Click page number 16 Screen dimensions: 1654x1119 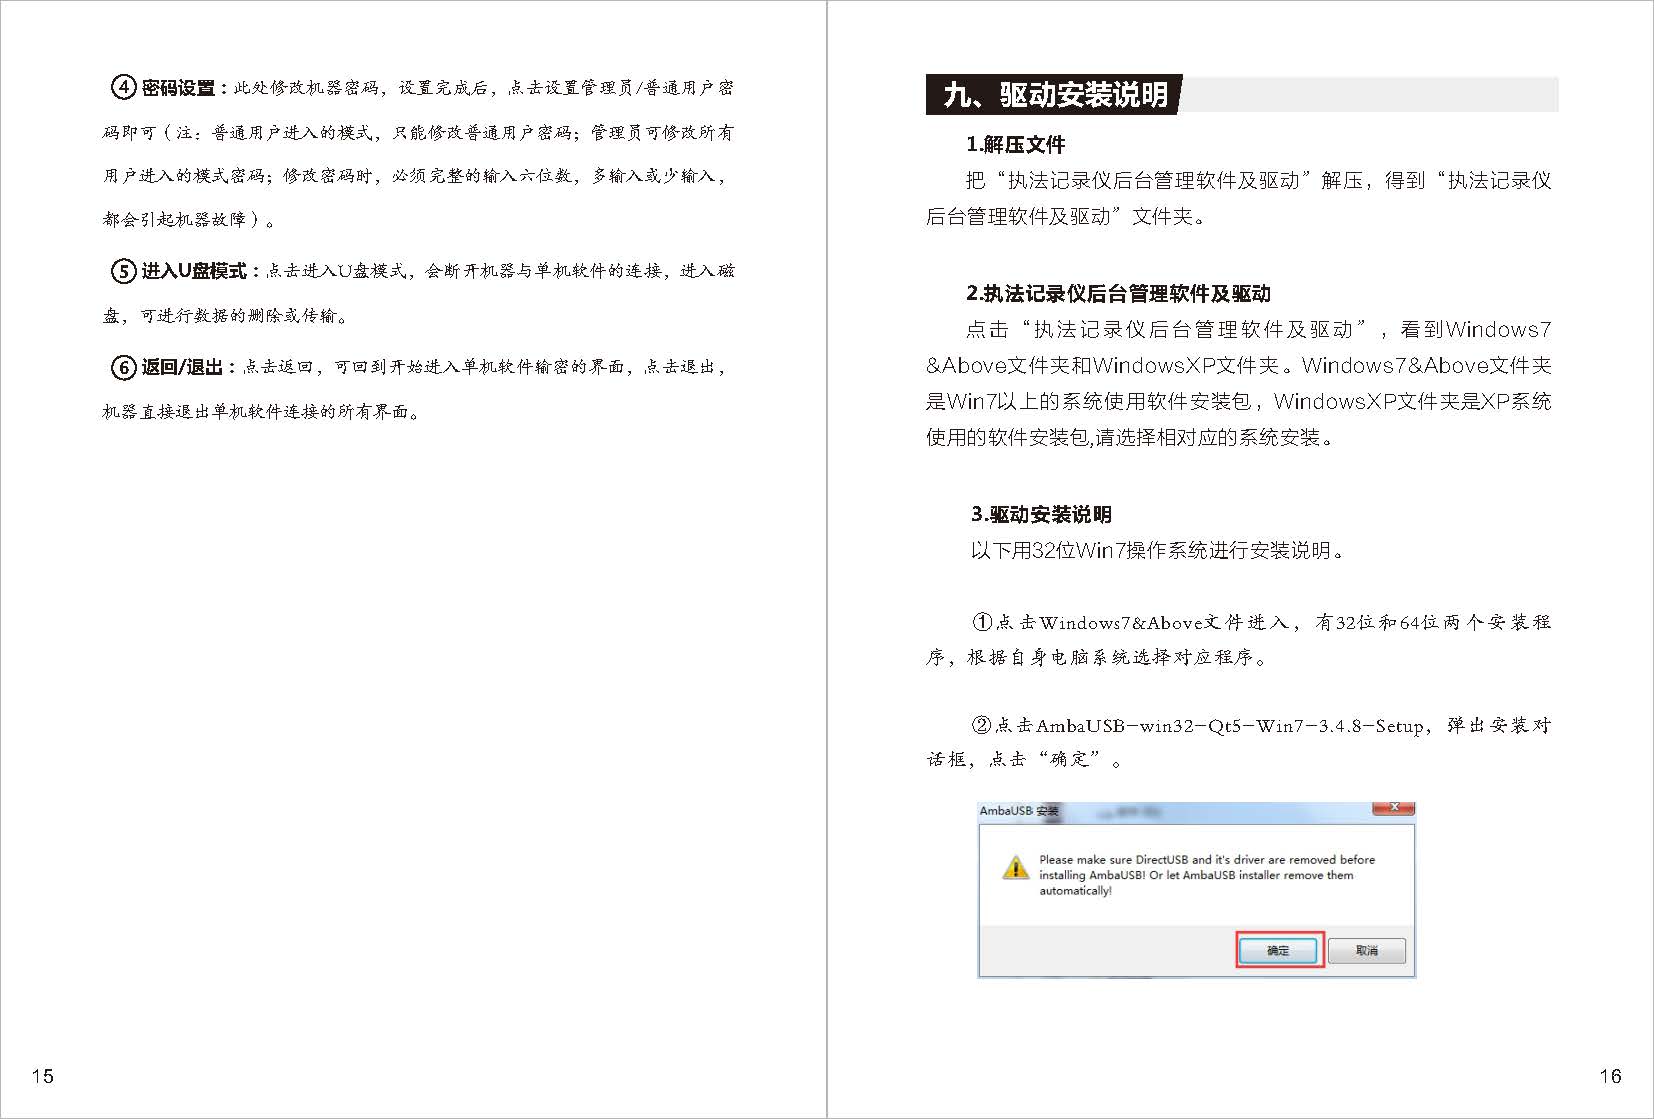click(x=1610, y=1076)
